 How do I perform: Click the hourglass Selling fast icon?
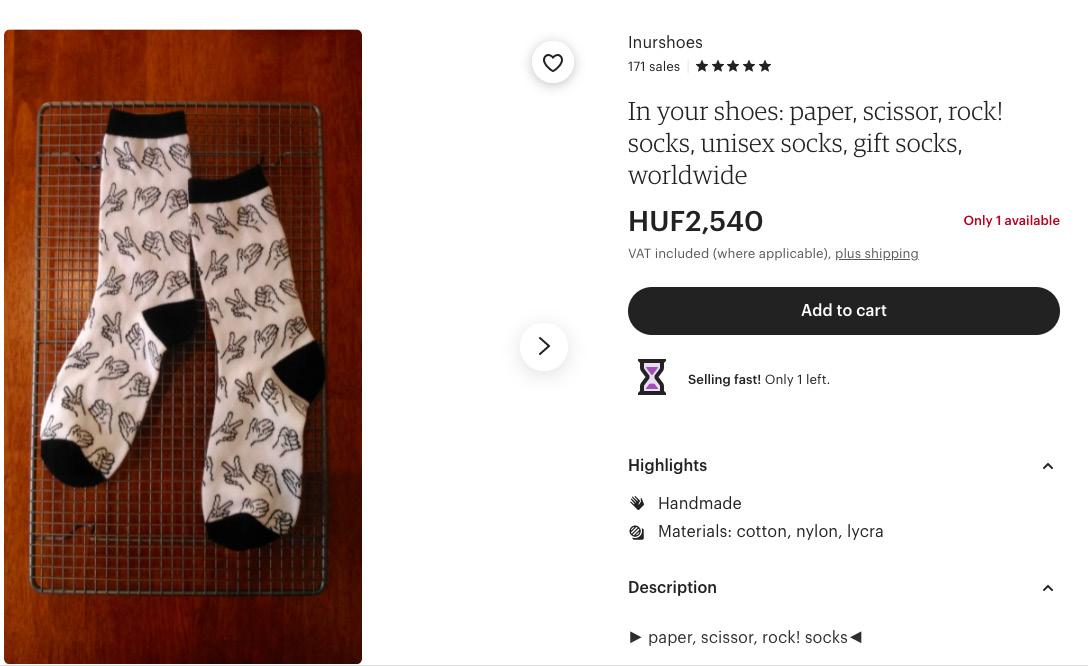[x=652, y=377]
